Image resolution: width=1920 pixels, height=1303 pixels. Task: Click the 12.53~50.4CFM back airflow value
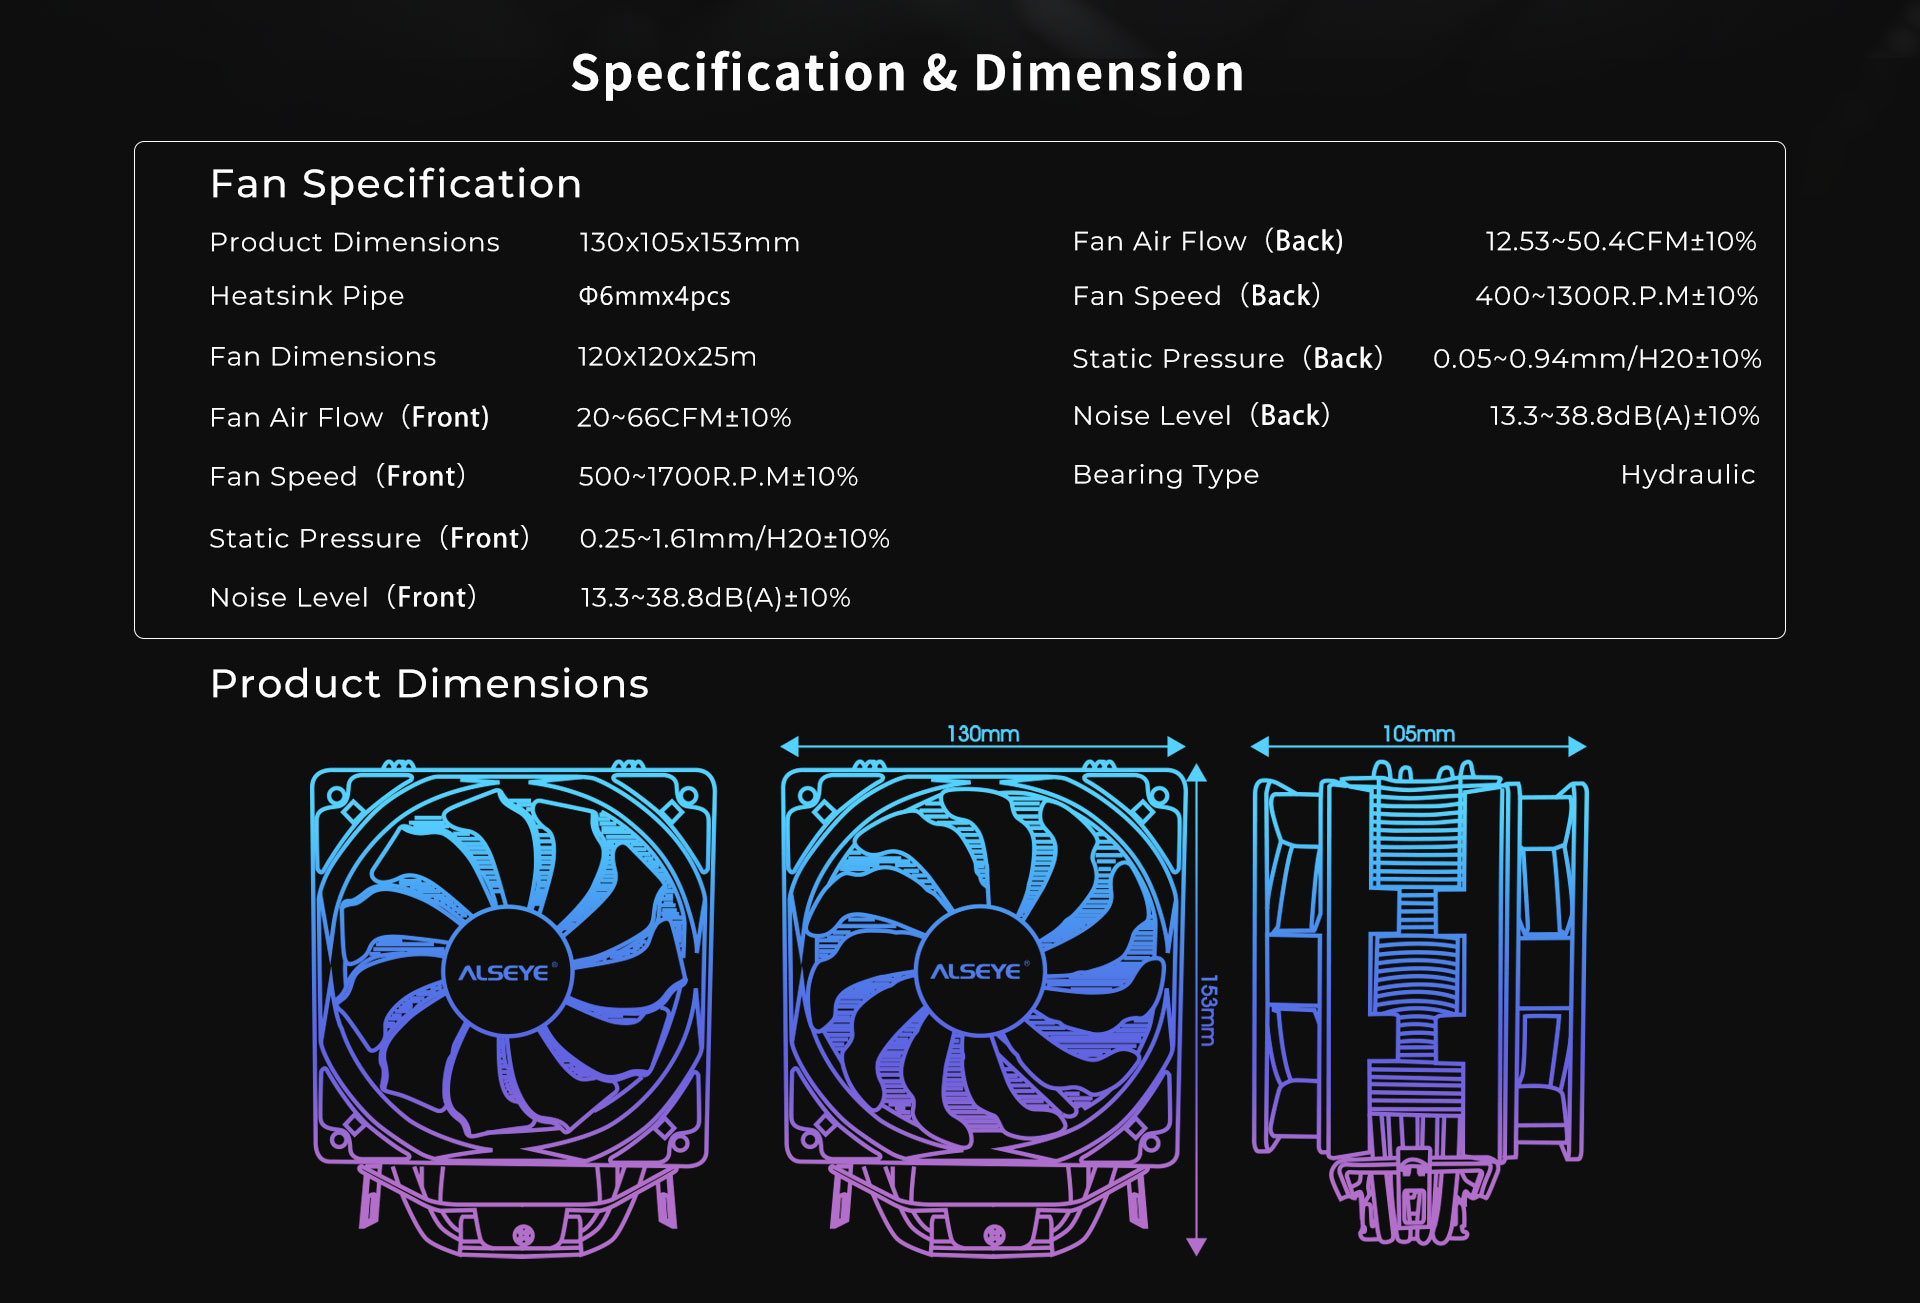(1620, 241)
